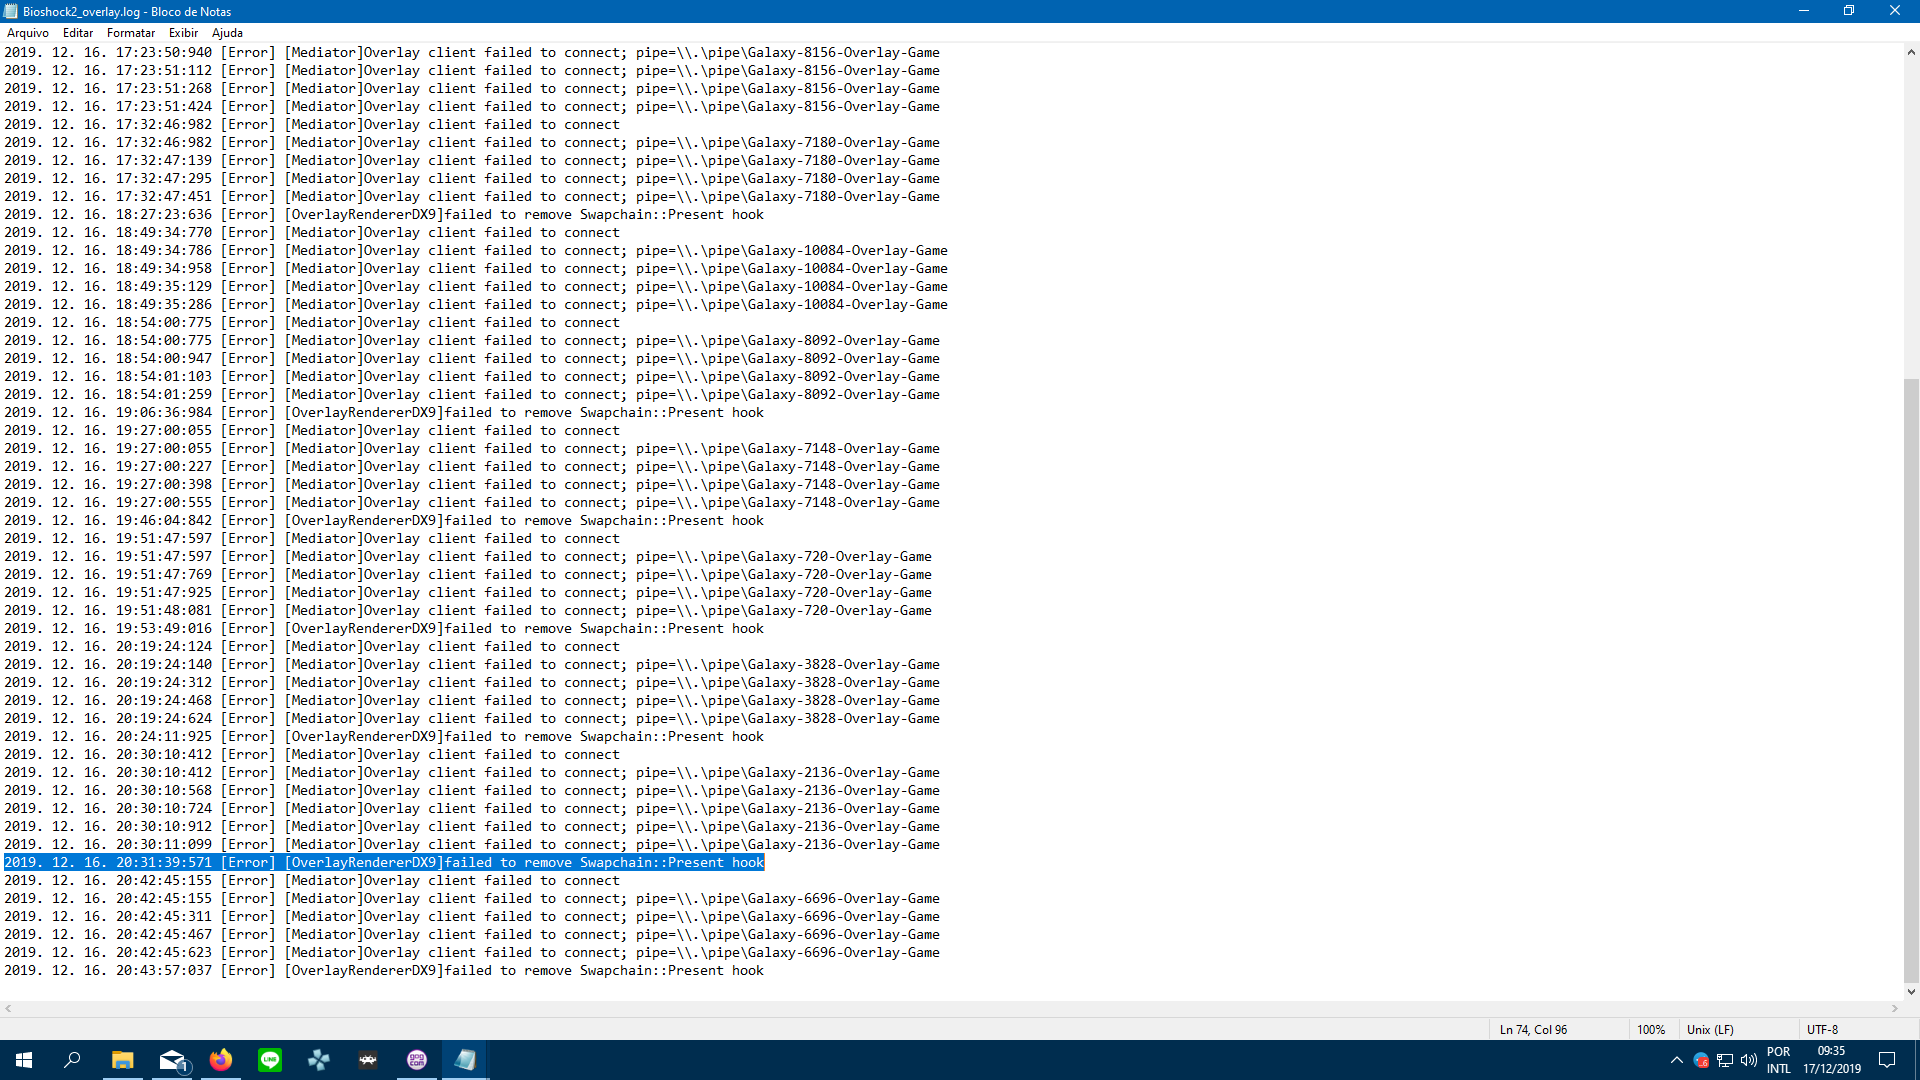Click the vertical scrollbar down arrow
This screenshot has width=1920, height=1080.
click(x=1911, y=992)
